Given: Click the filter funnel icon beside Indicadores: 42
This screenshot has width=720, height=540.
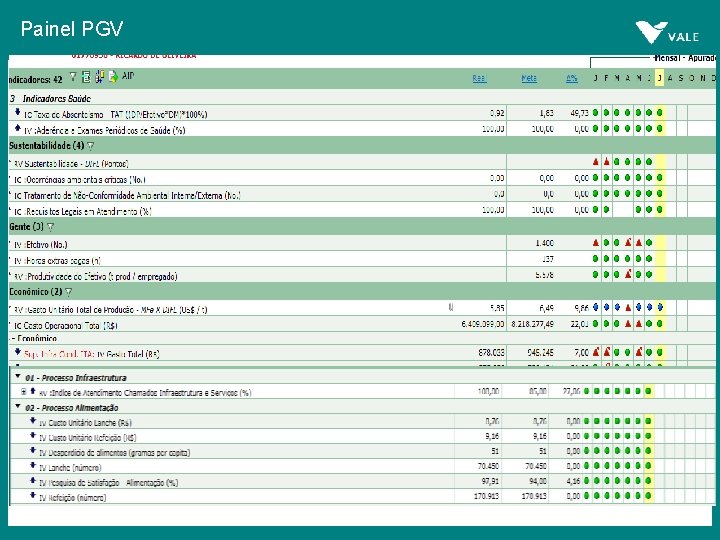Looking at the screenshot, I should coord(73,77).
